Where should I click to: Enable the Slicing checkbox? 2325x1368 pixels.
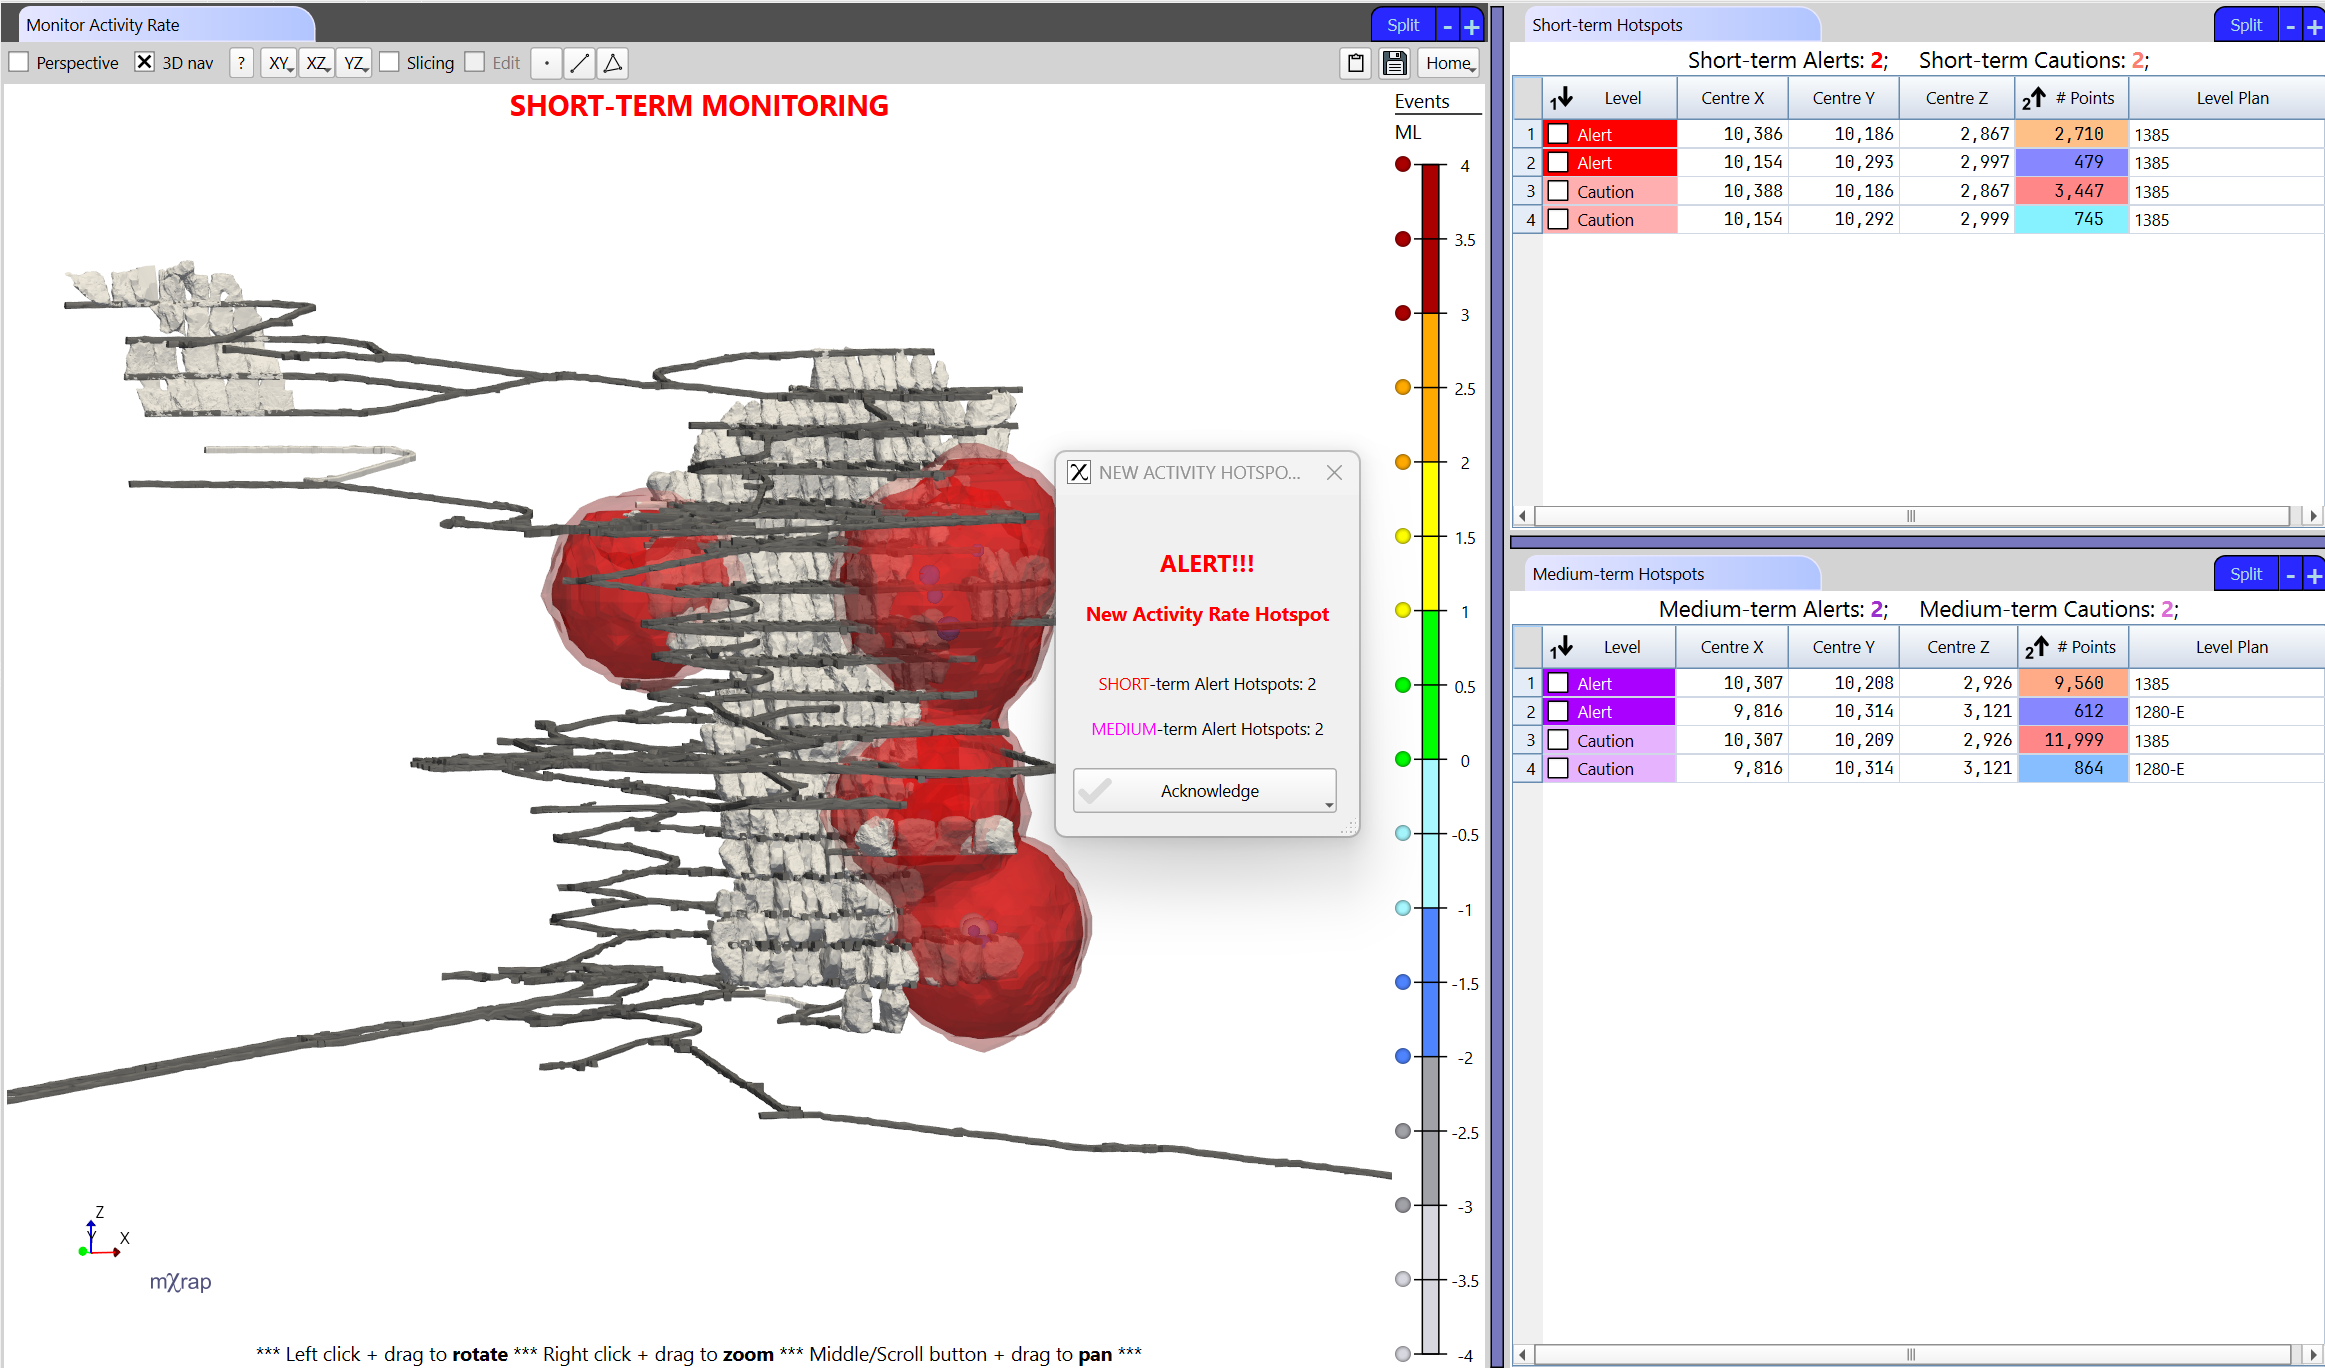coord(390,62)
